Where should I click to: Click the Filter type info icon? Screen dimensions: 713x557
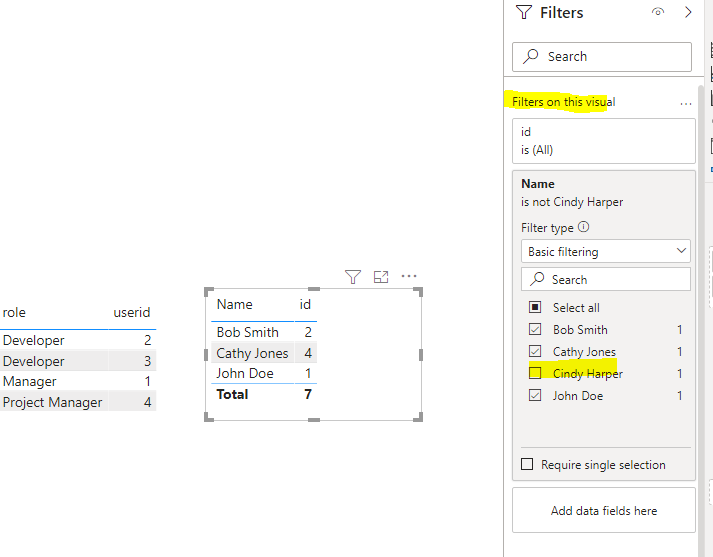click(x=583, y=227)
